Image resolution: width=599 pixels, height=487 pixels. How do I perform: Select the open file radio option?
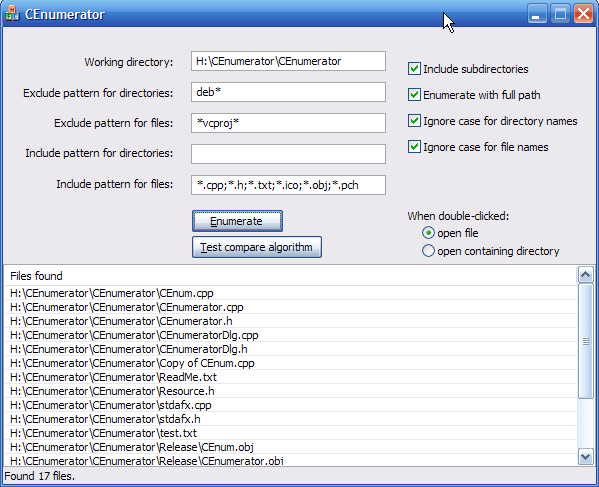coord(428,233)
